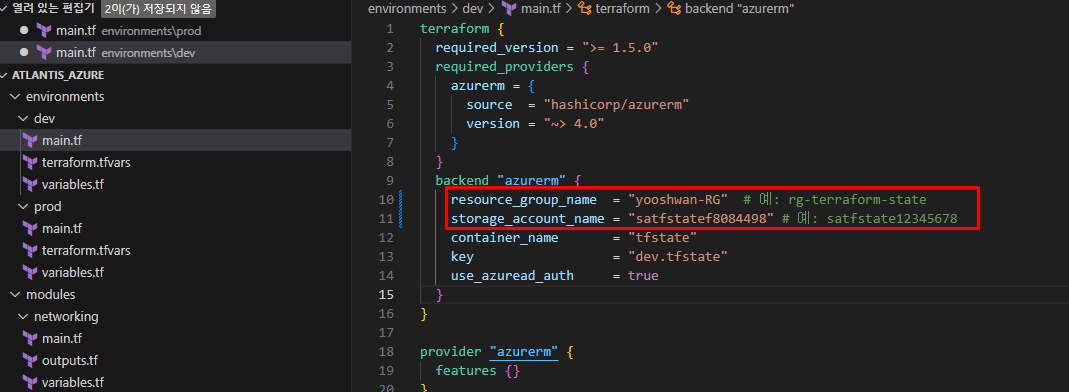
Task: Click Terraform icon of prod terraform.tfvars
Action: [x=29, y=250]
